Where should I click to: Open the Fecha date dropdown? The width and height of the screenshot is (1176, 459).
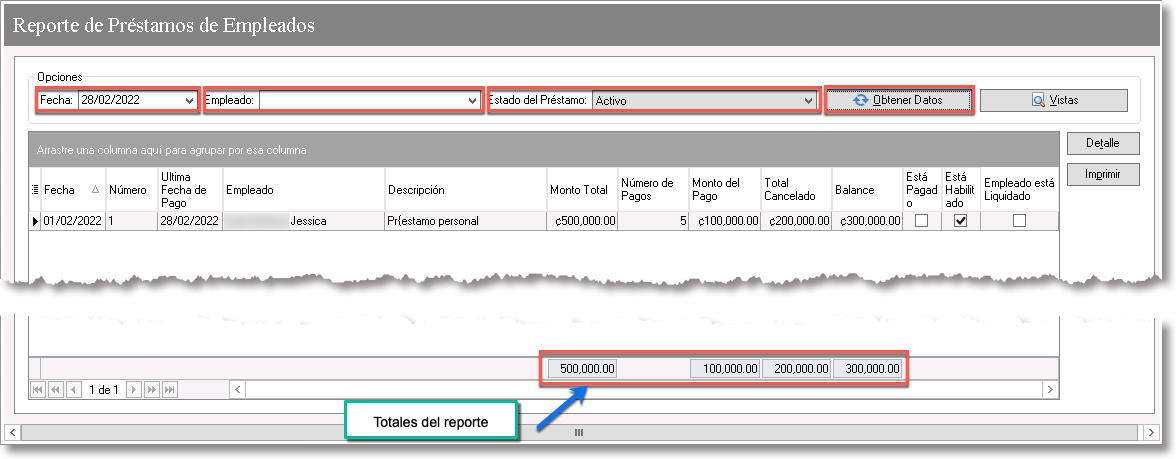(x=189, y=100)
